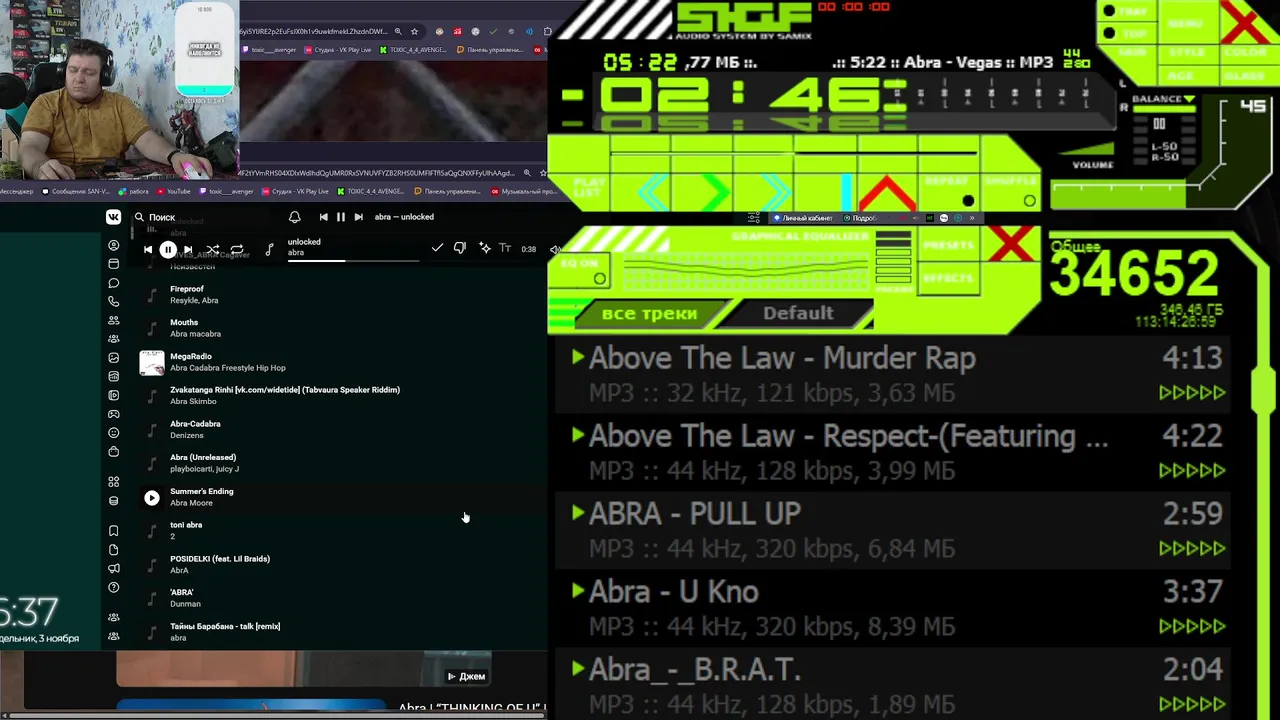Click the red eject arrow in audio player
Screen dimensions: 1280x720
[887, 192]
